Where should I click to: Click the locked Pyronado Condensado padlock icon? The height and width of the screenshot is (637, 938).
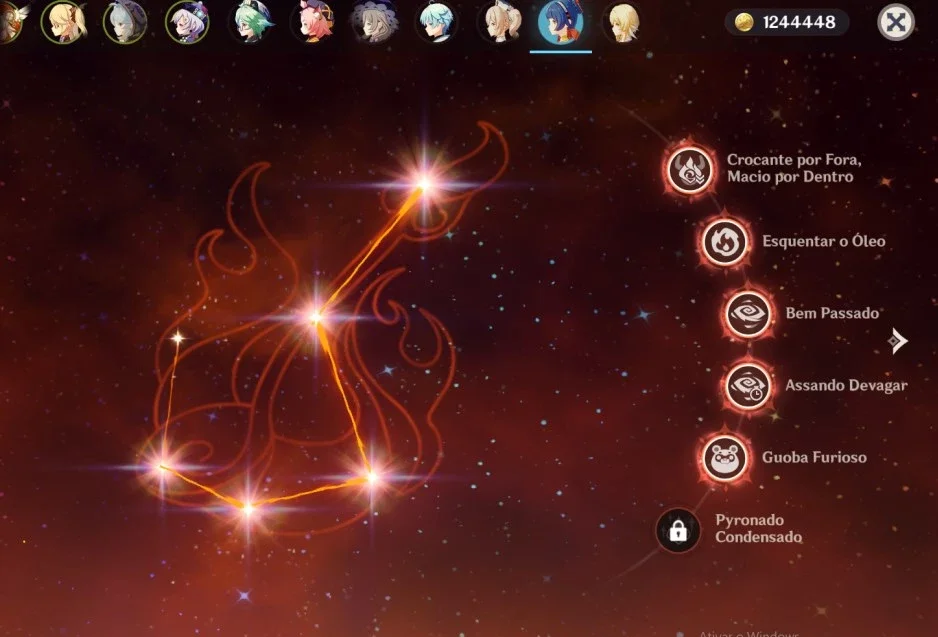pos(678,530)
